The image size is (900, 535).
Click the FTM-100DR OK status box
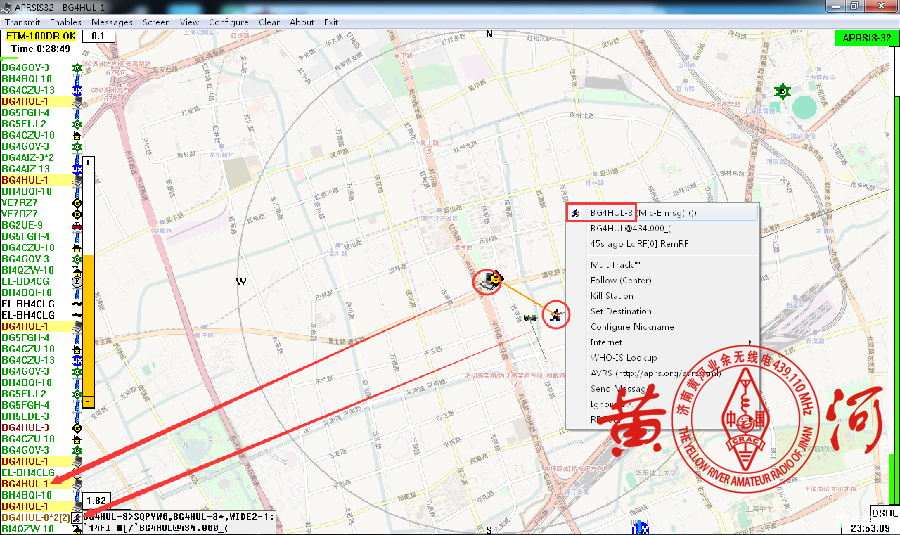pyautogui.click(x=41, y=36)
